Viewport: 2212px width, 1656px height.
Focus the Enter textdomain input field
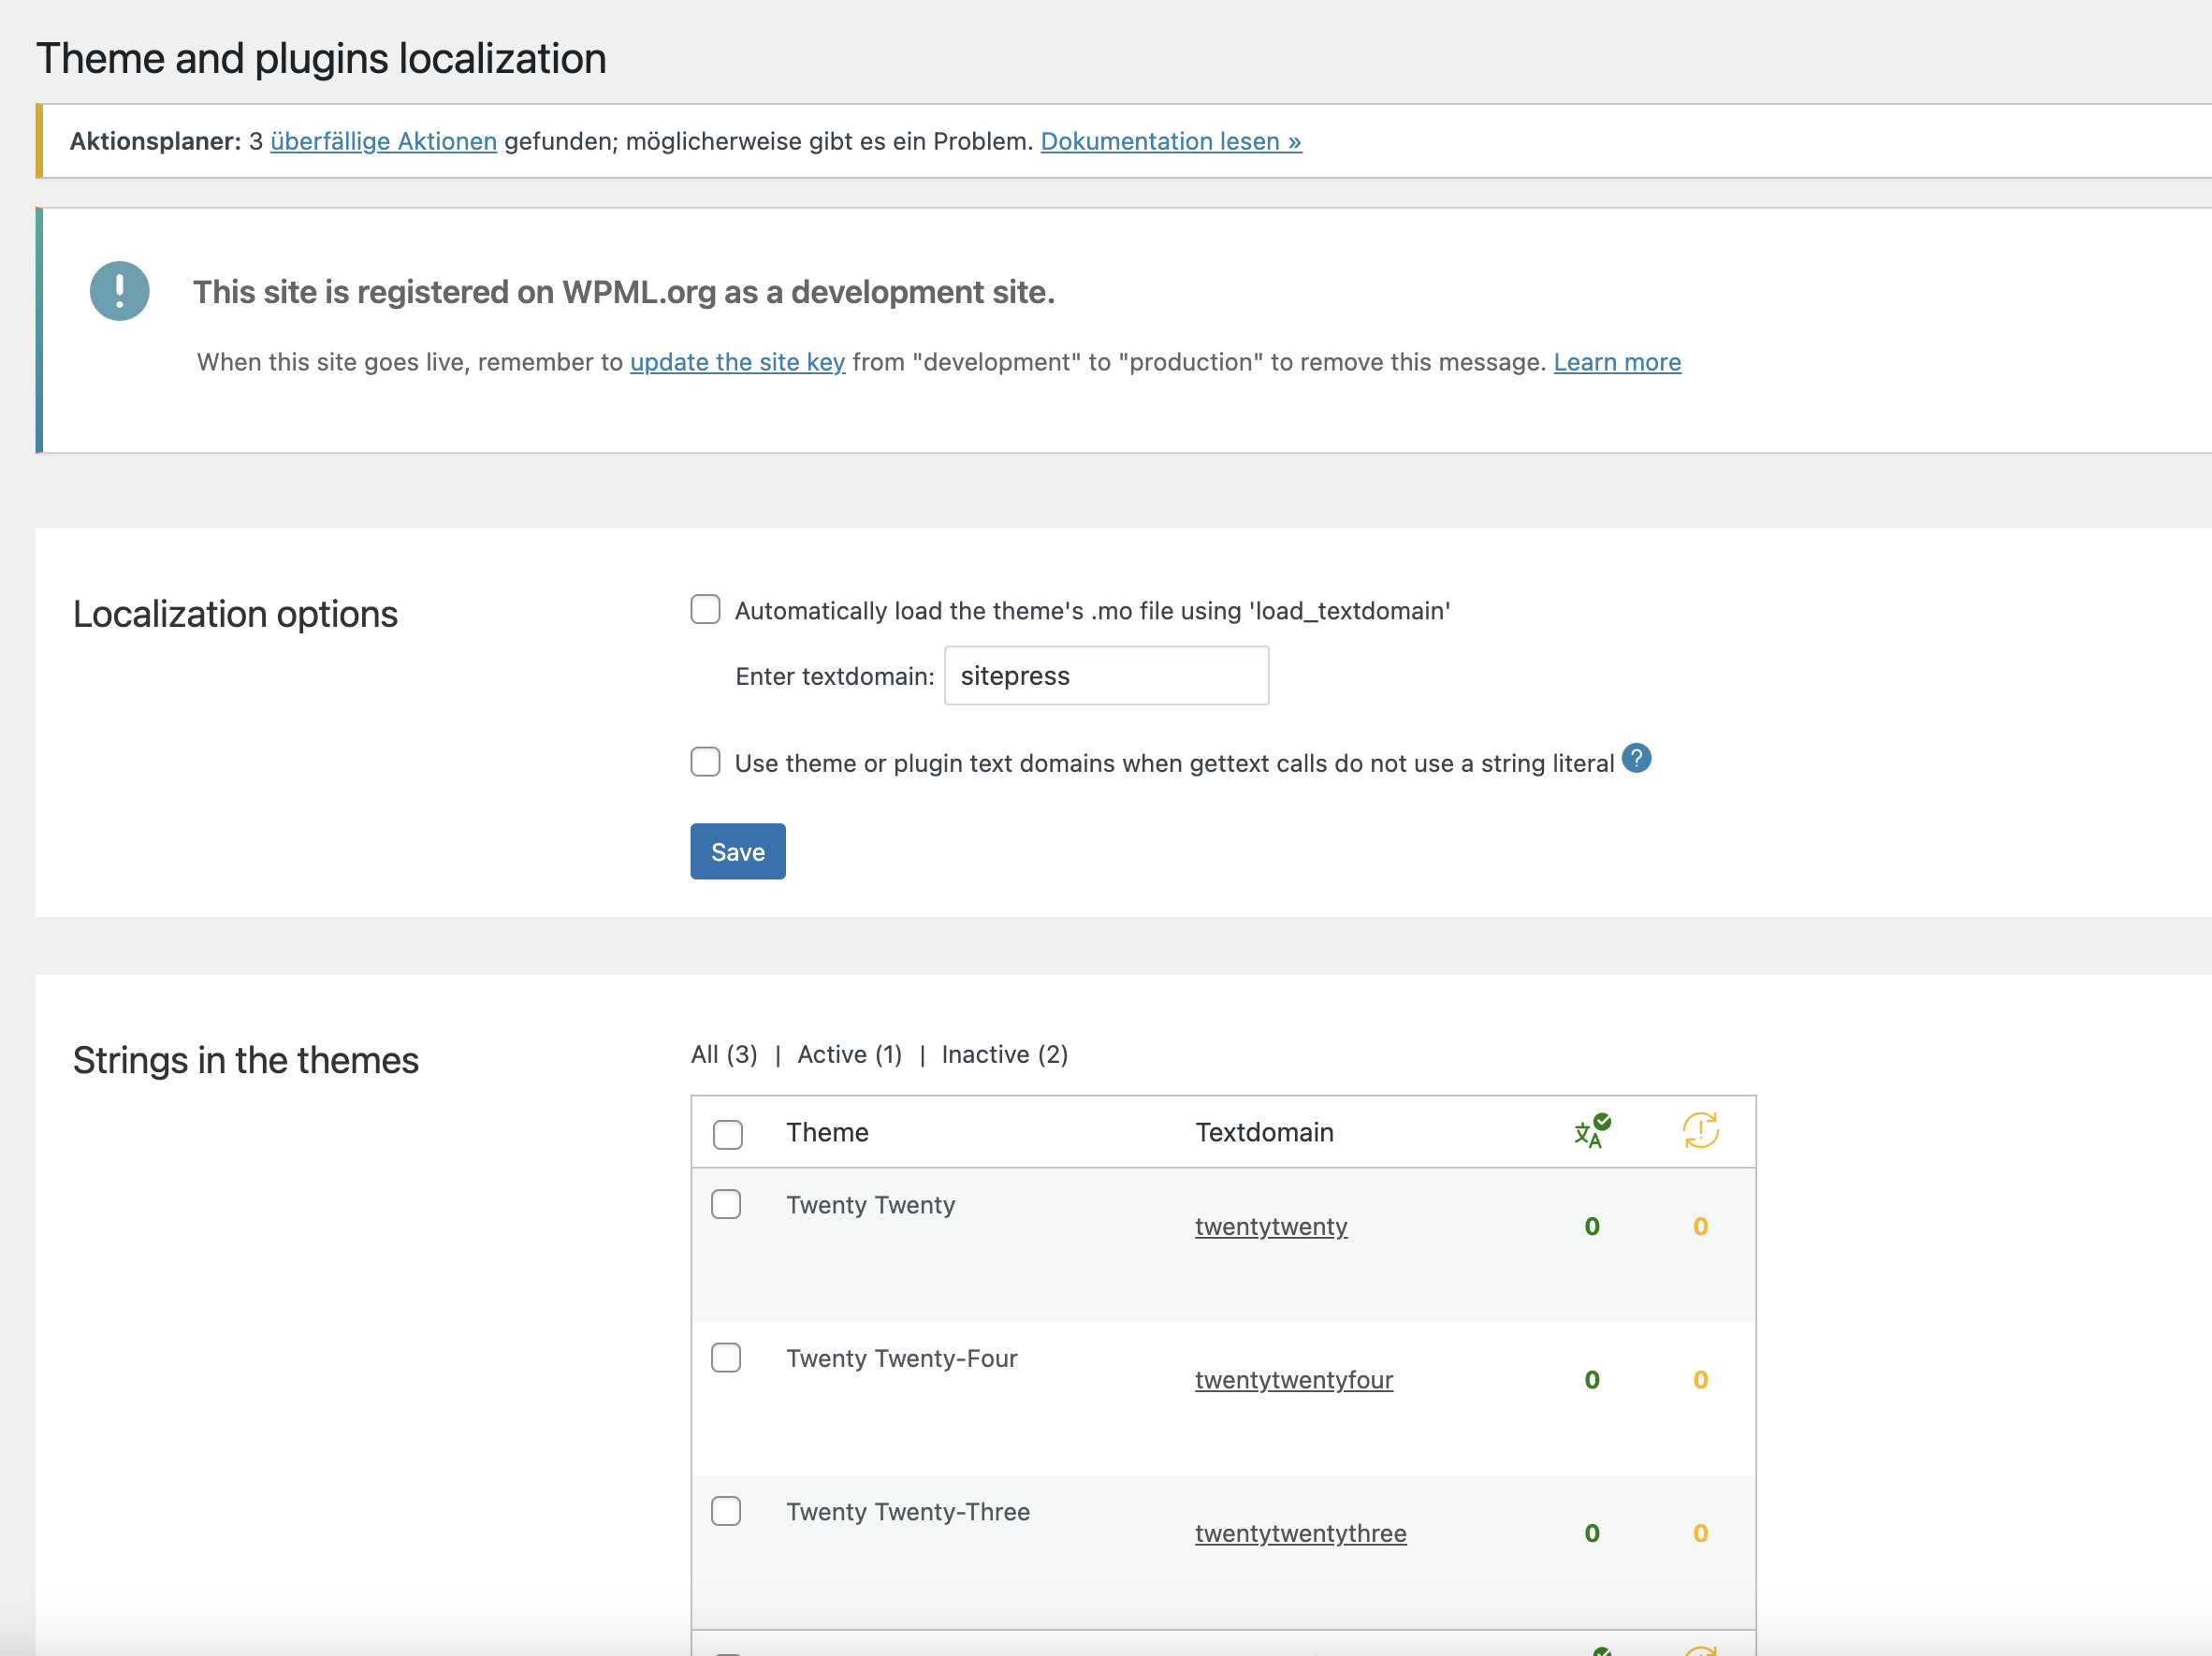pos(1106,676)
